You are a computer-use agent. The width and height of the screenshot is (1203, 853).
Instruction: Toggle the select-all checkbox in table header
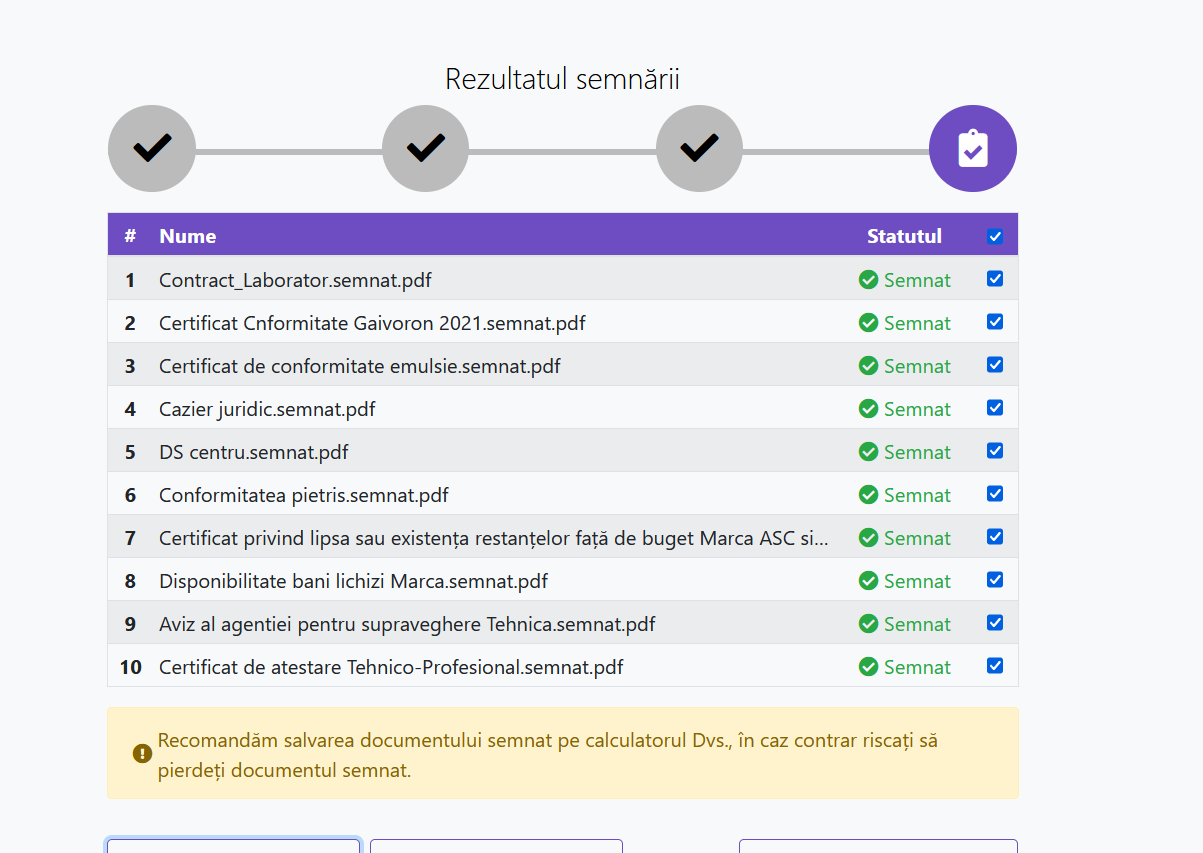[995, 237]
